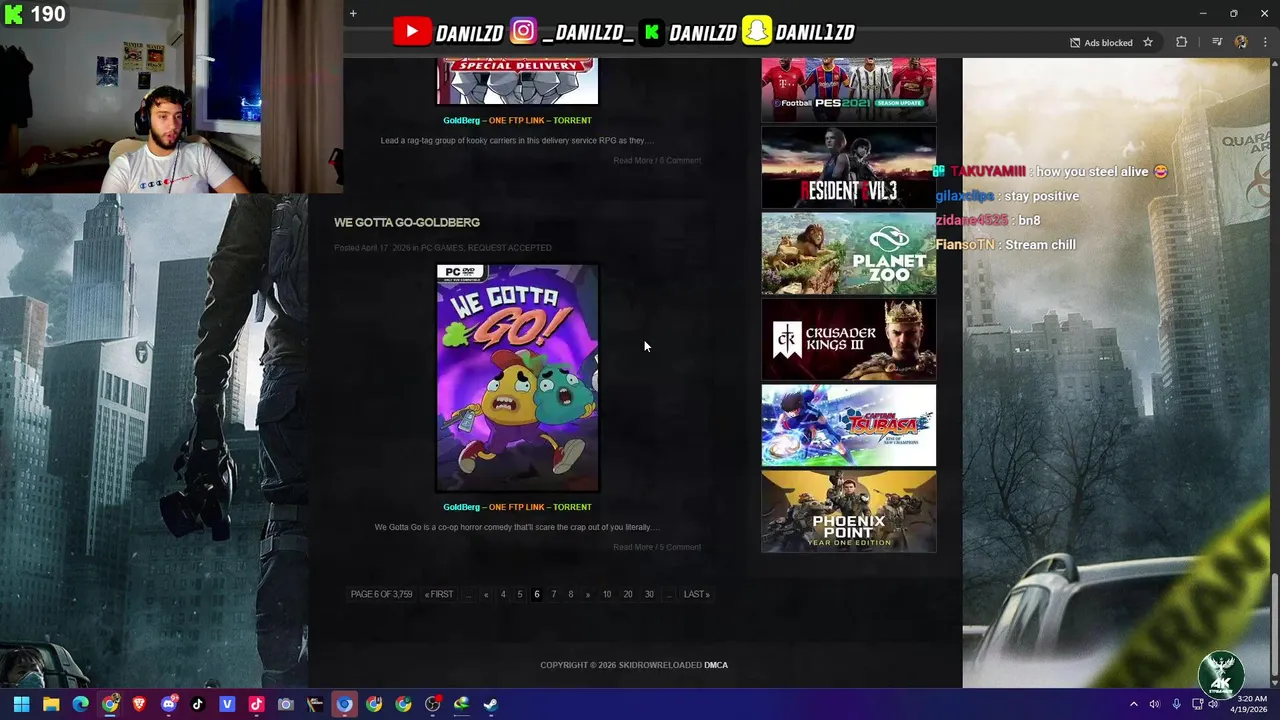
Task: Open the blue V app taskbar icon
Action: (x=227, y=704)
